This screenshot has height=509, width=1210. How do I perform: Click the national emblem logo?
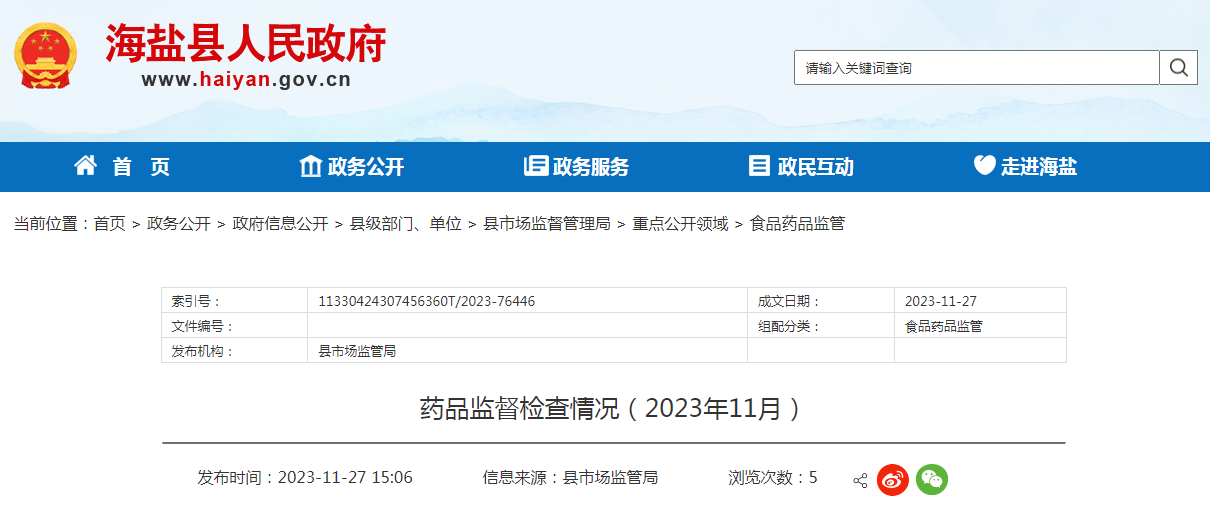tap(45, 55)
